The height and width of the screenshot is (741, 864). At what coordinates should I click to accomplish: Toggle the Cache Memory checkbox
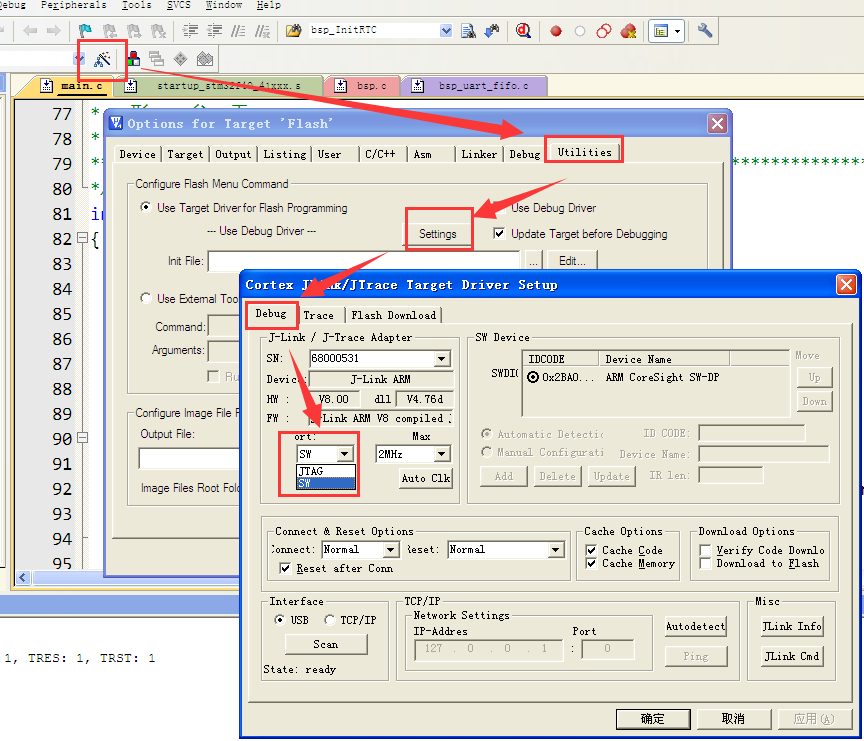point(591,563)
